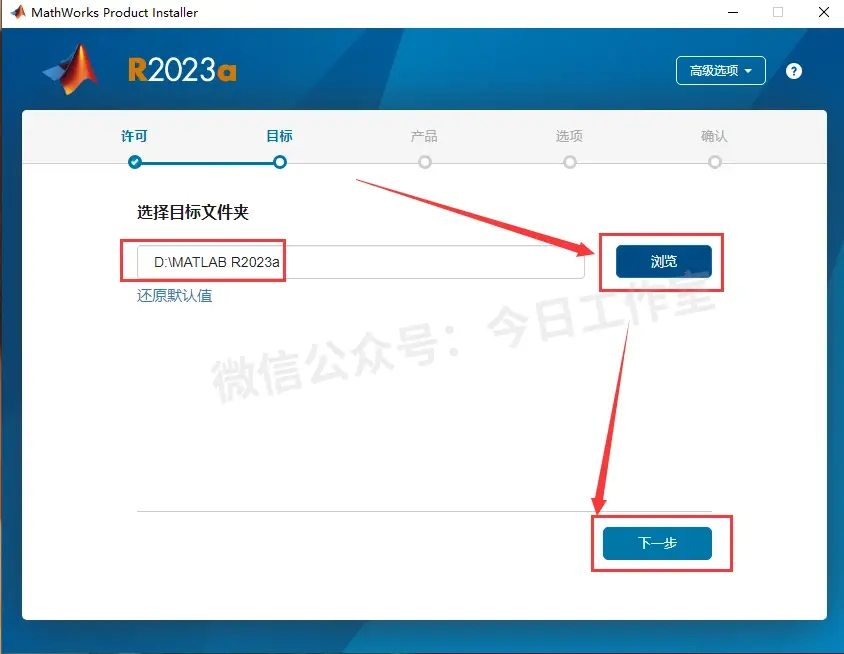Click the 目标 step progress circle
This screenshot has height=654, width=844.
[x=279, y=162]
